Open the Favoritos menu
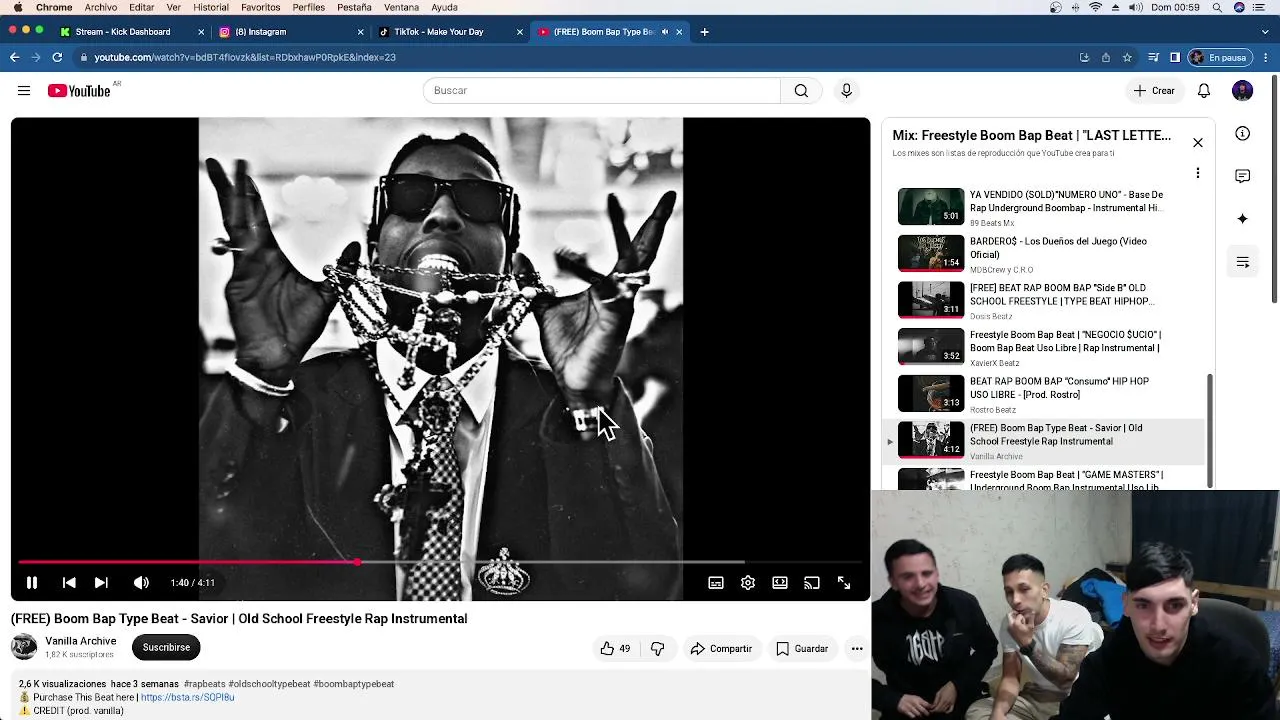The height and width of the screenshot is (720, 1280). click(260, 8)
